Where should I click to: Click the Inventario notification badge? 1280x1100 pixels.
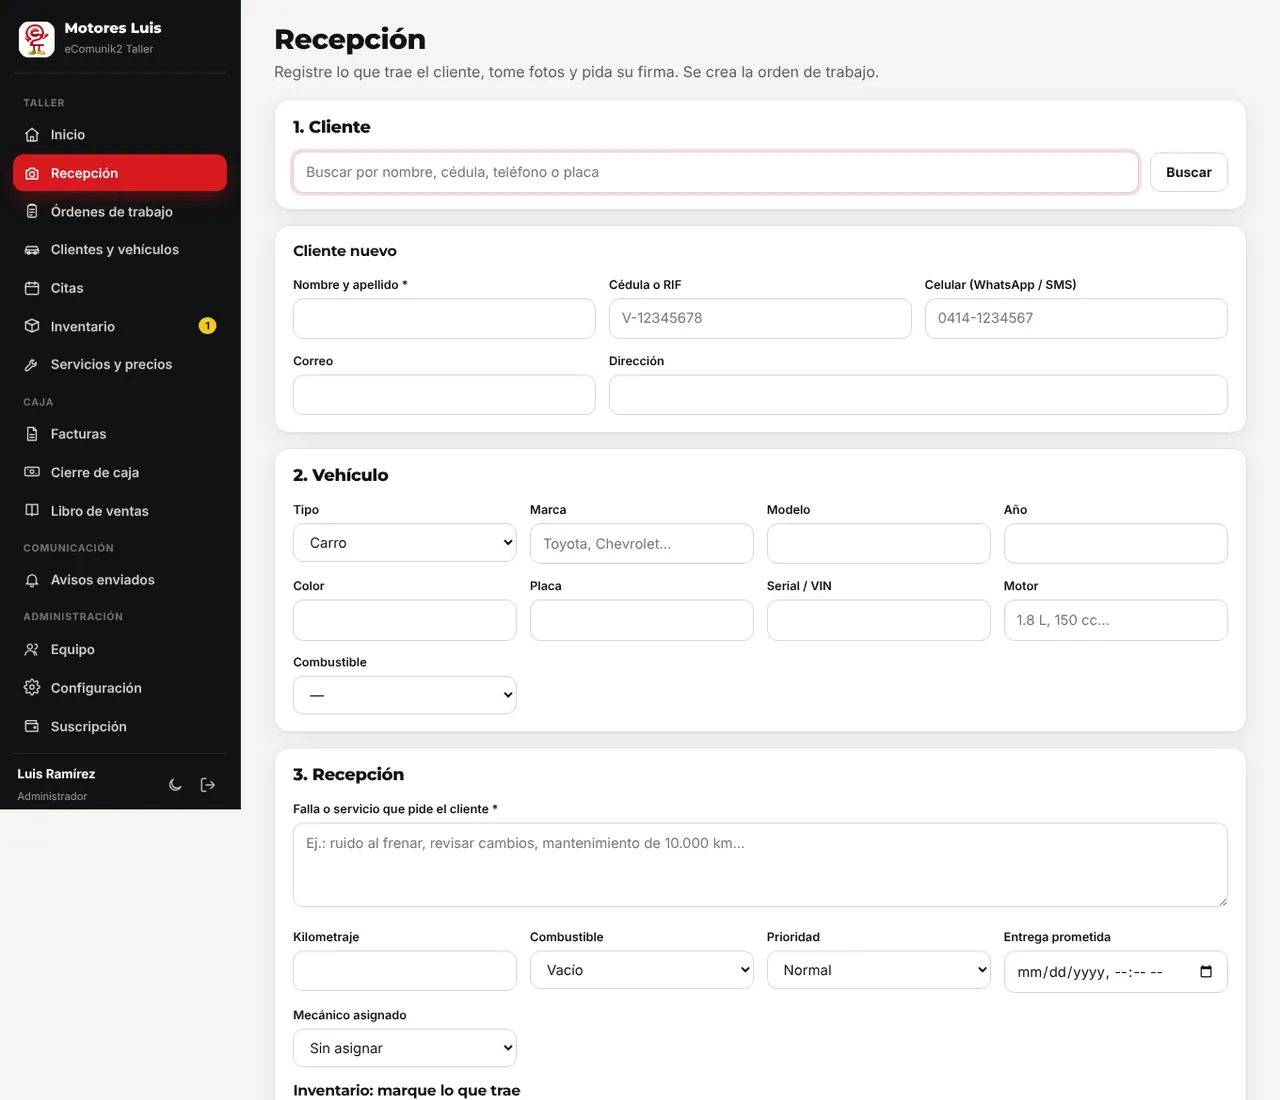[x=207, y=326]
